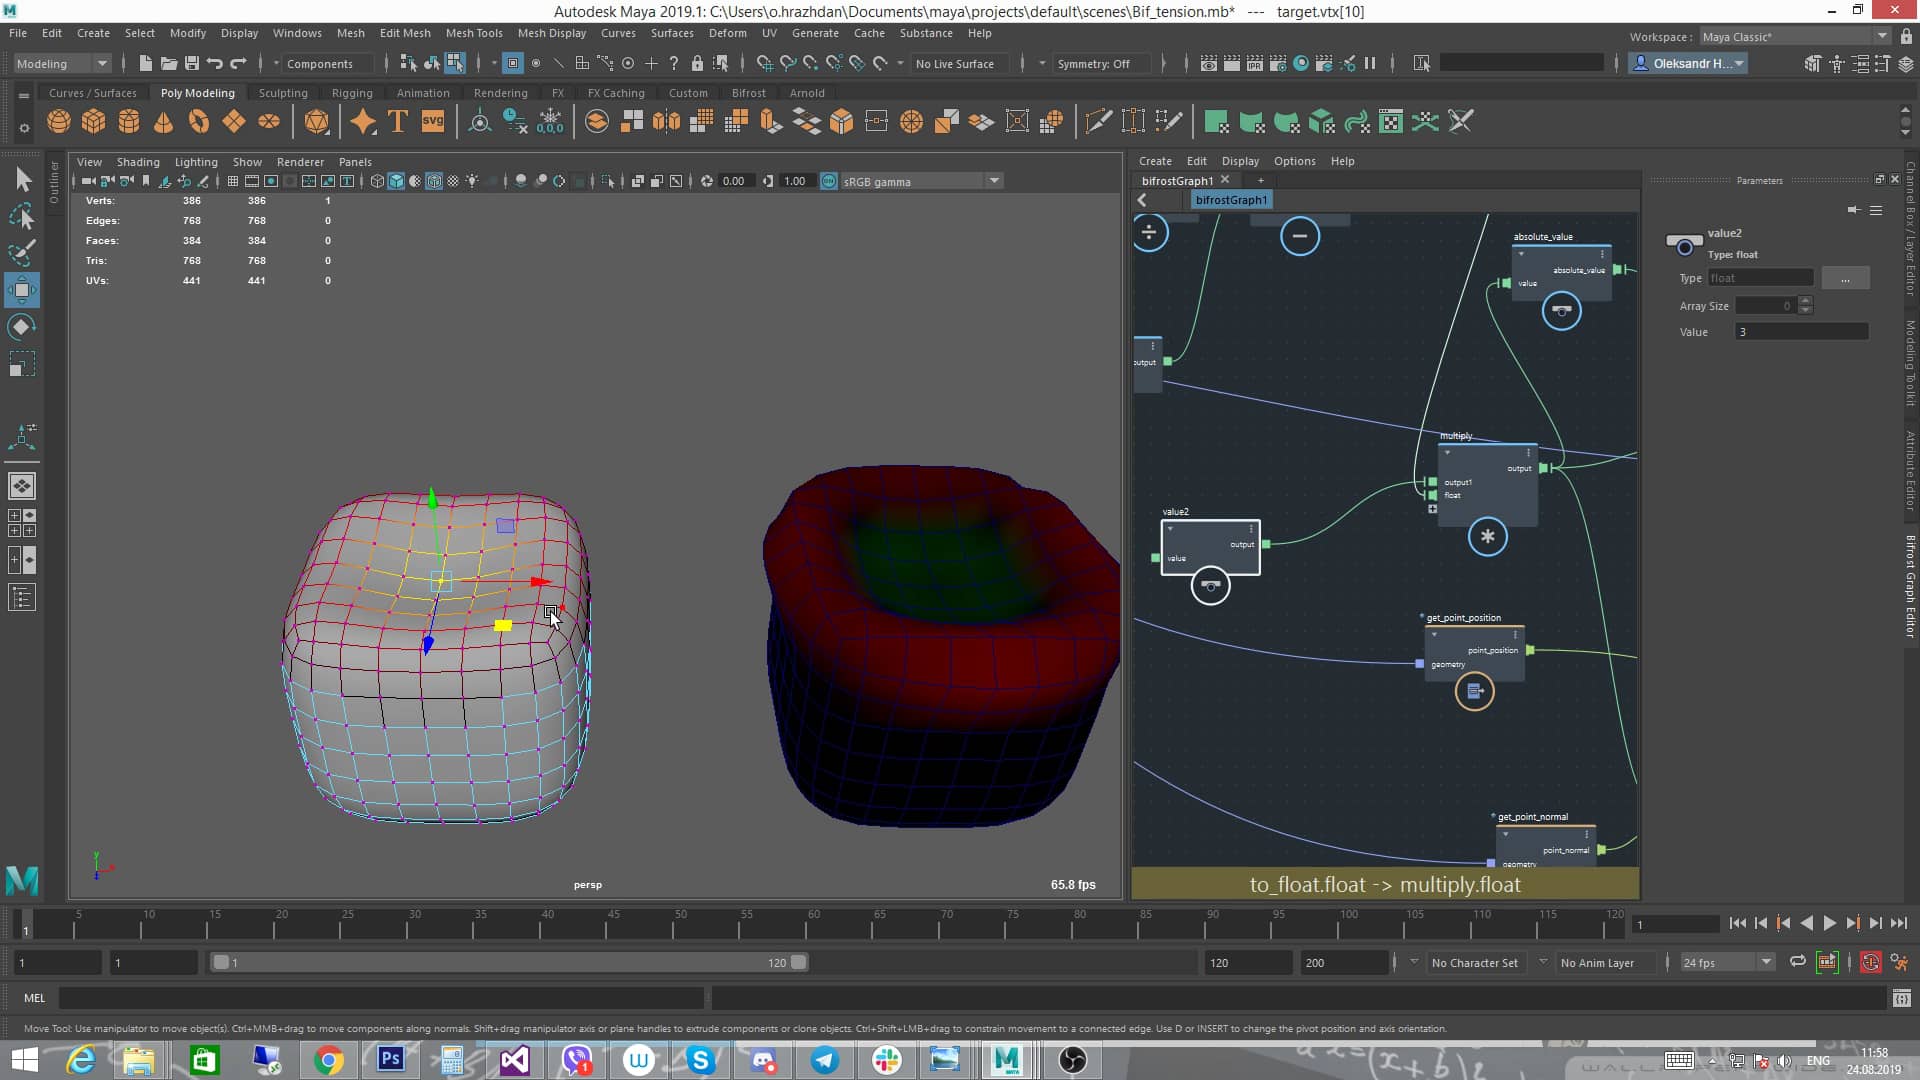
Task: Launch Google Chrome from the Windows taskbar
Action: pyautogui.click(x=327, y=1060)
